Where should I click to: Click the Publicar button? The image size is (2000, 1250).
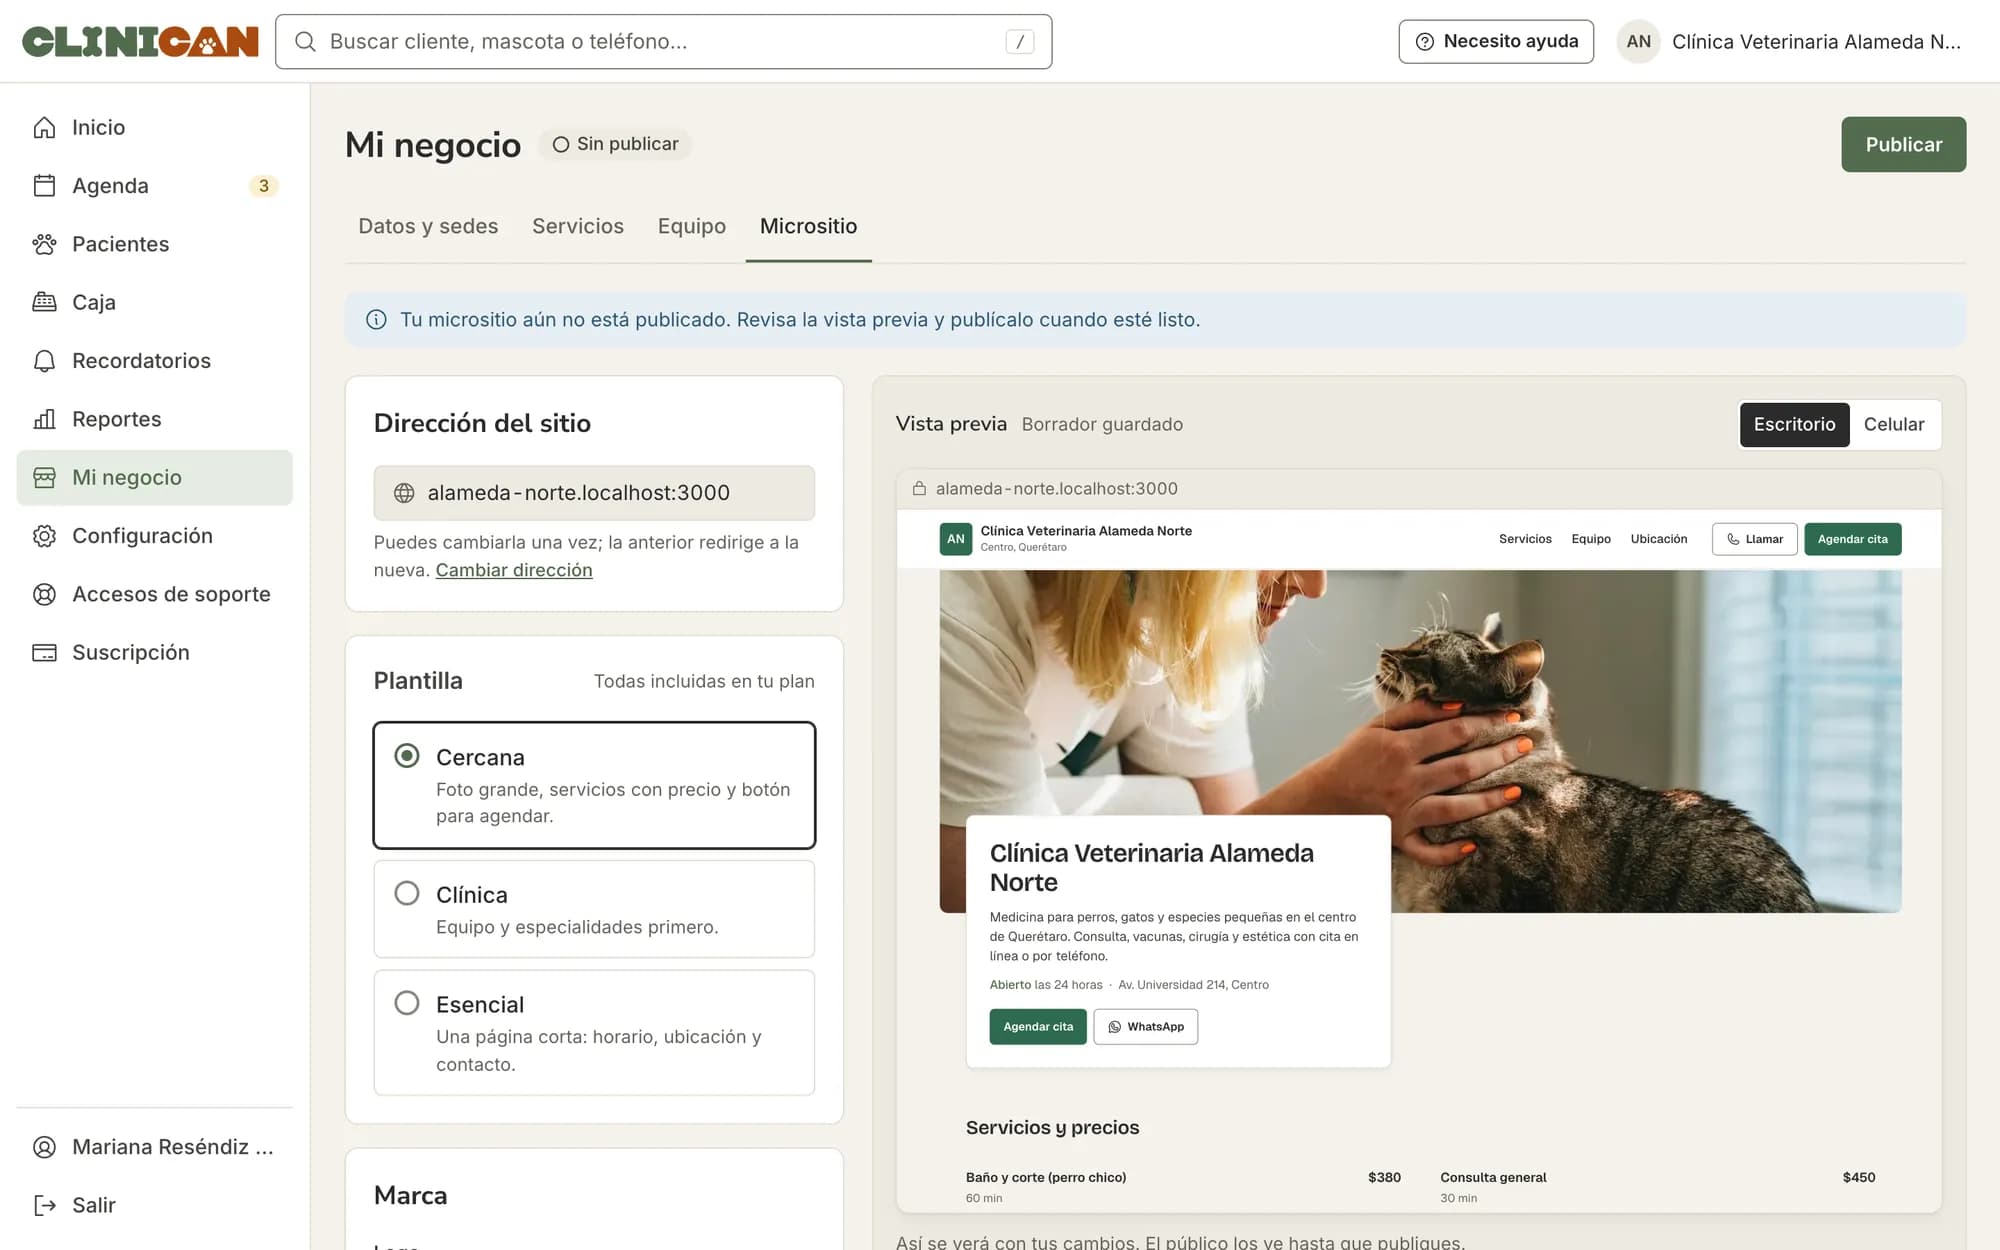click(1903, 144)
